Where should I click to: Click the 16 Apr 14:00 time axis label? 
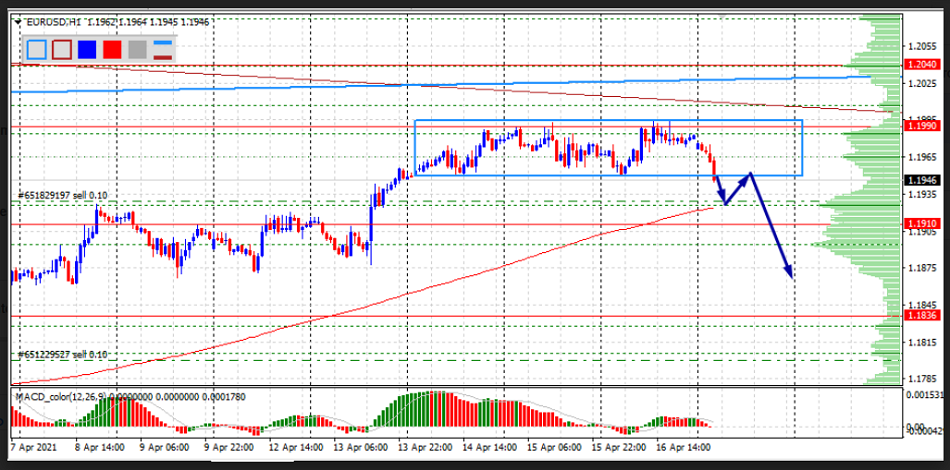685,448
